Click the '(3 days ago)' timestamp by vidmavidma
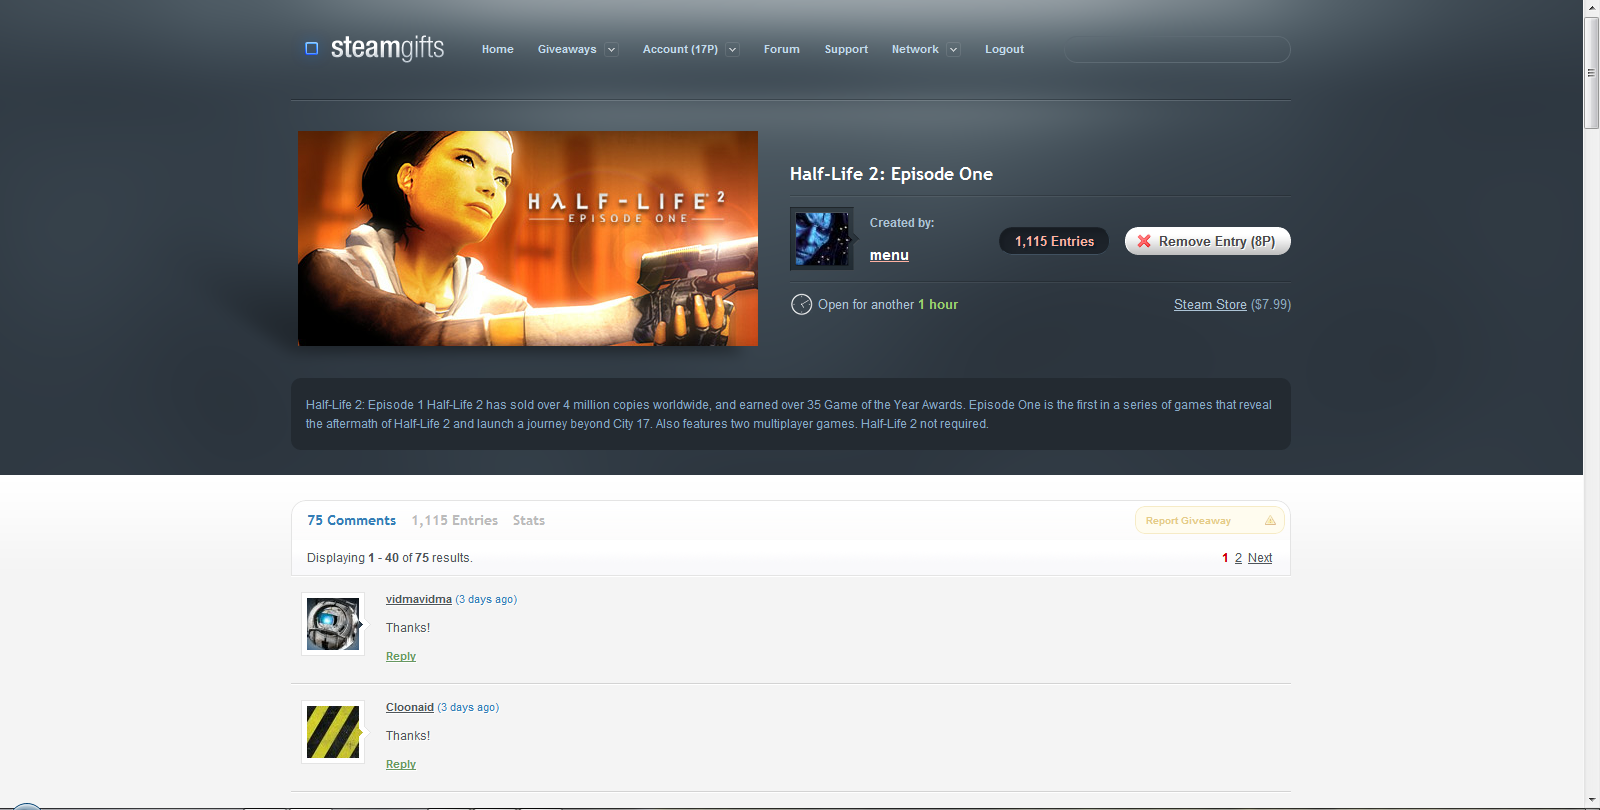This screenshot has width=1600, height=810. point(486,599)
